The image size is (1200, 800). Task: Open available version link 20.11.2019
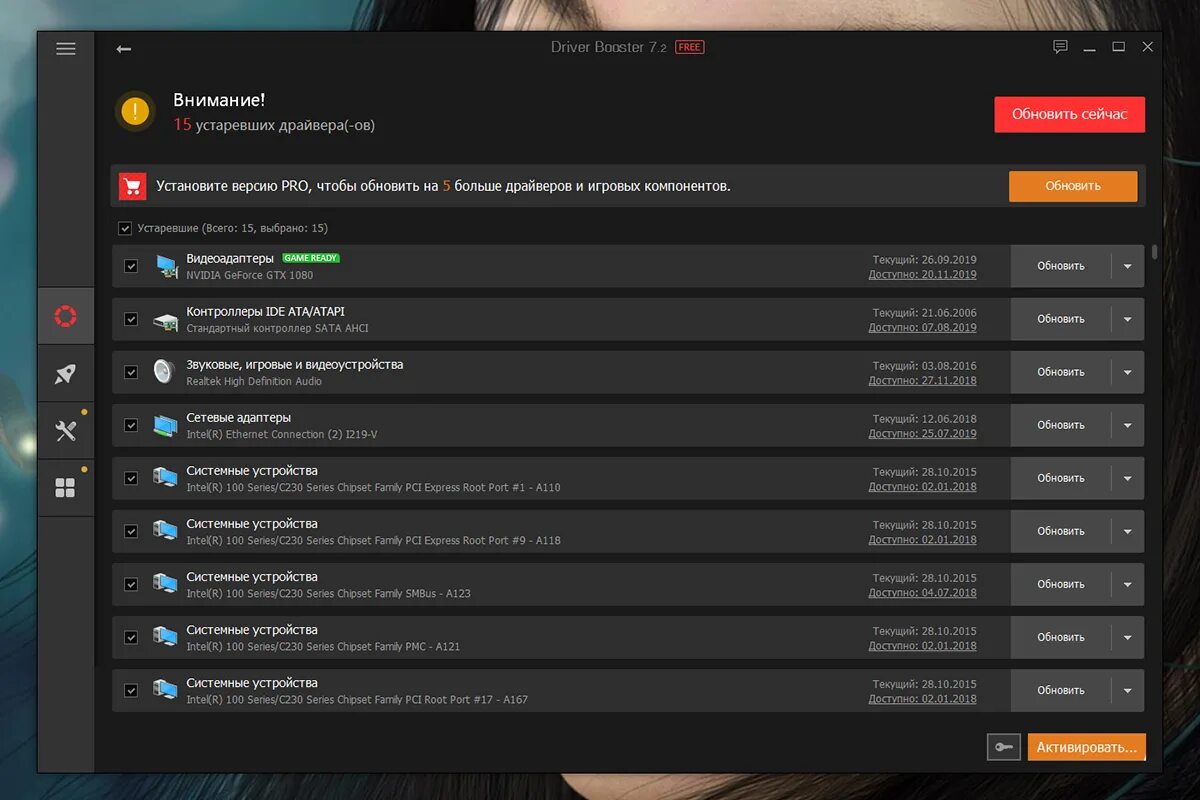(922, 275)
